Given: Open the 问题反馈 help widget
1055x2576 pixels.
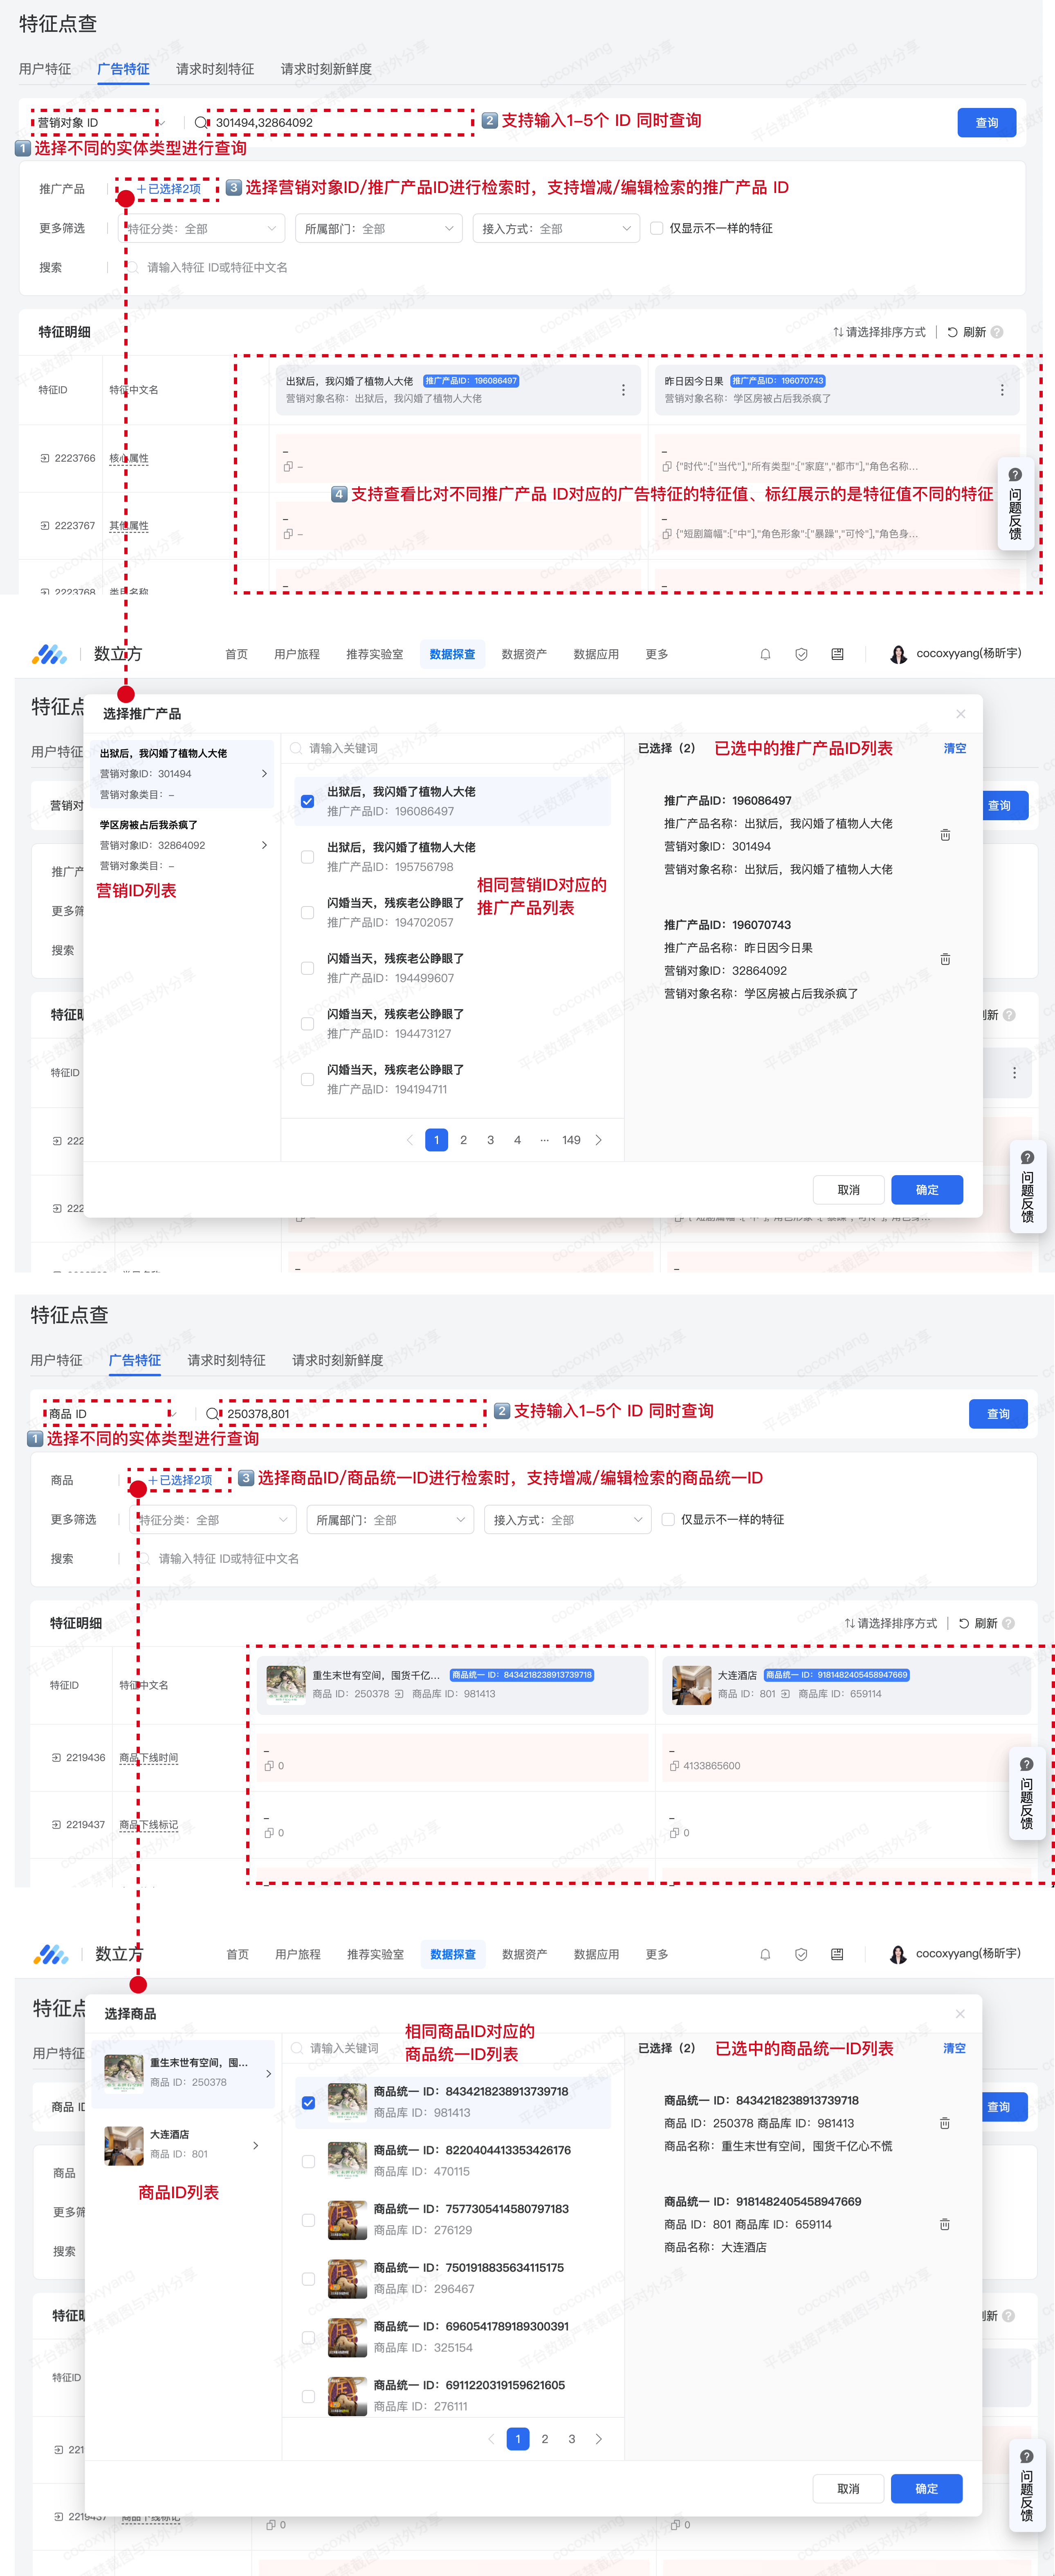Looking at the screenshot, I should [x=1014, y=504].
